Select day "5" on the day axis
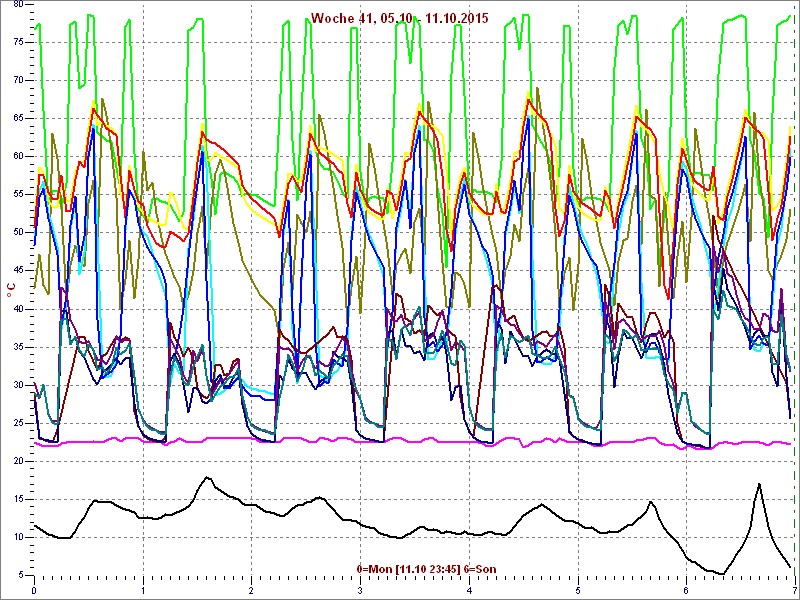This screenshot has height=600, width=800. 578,591
